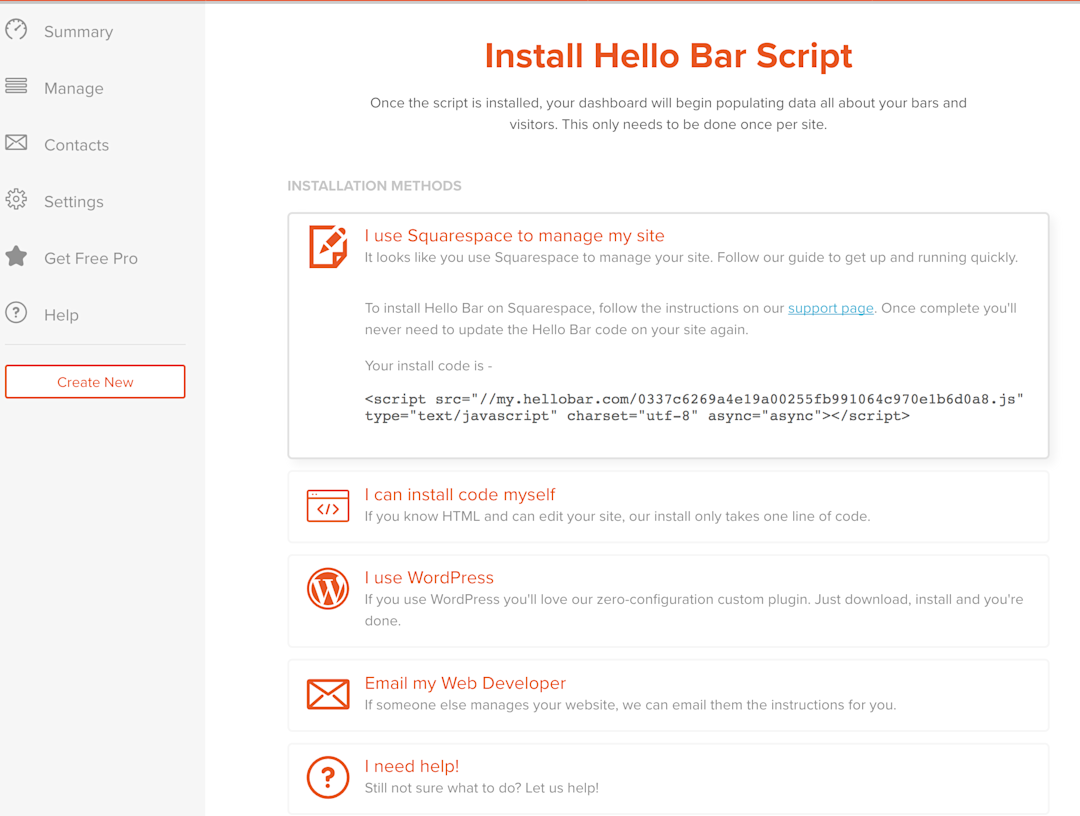Image resolution: width=1080 pixels, height=816 pixels.
Task: Click the Get Free Pro star icon
Action: tap(16, 256)
